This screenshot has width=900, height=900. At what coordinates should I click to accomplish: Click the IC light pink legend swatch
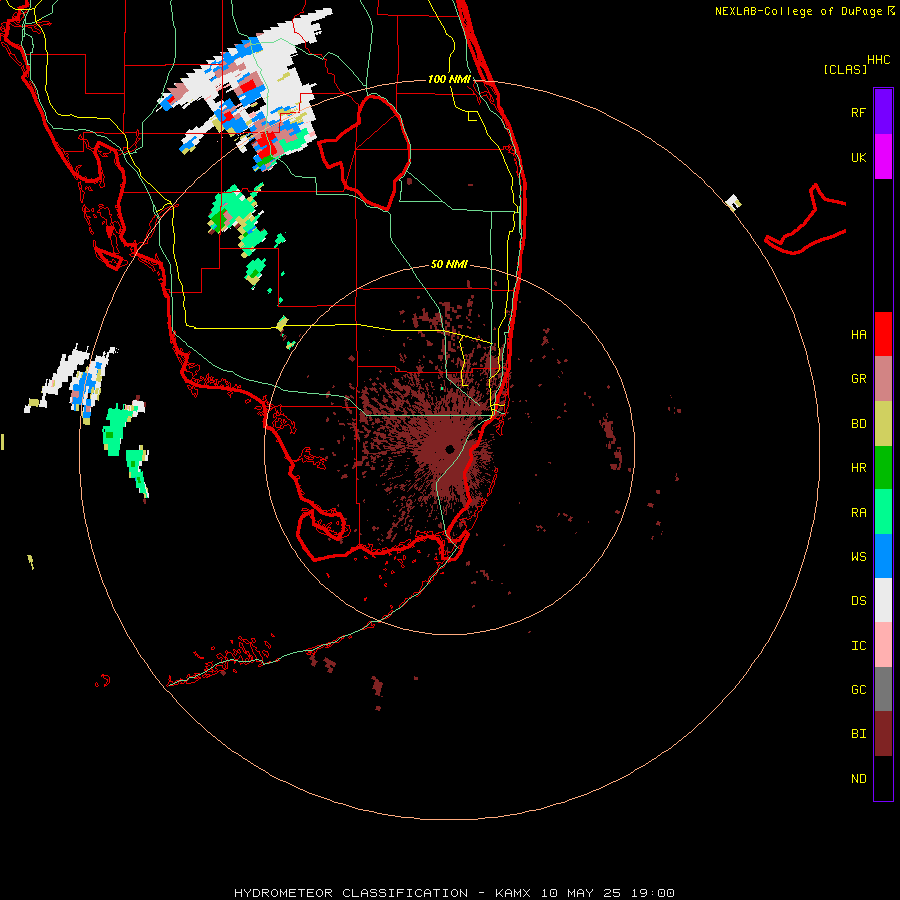tap(883, 645)
